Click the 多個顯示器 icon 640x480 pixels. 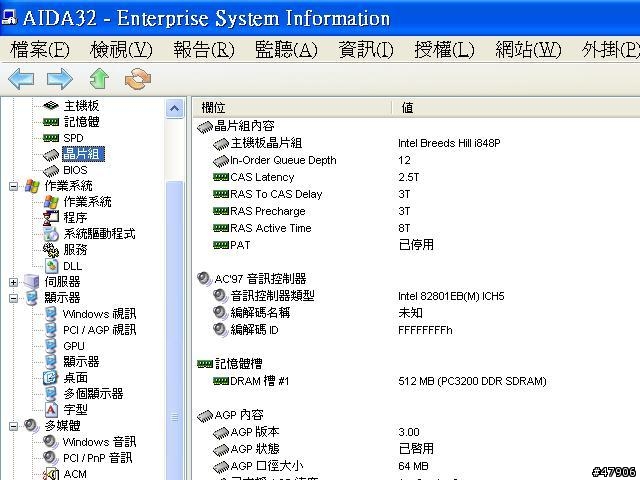[51, 393]
